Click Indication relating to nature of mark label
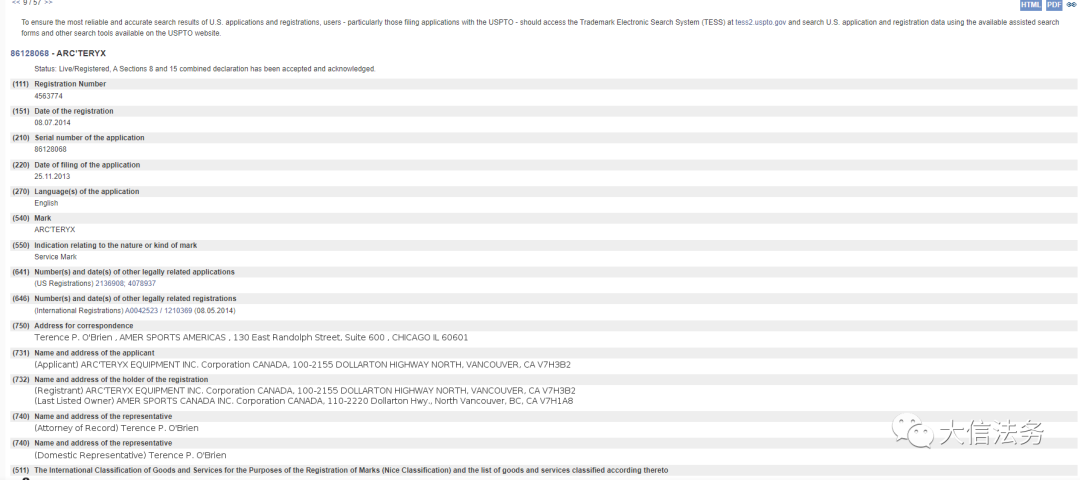The image size is (1080, 480). point(116,245)
